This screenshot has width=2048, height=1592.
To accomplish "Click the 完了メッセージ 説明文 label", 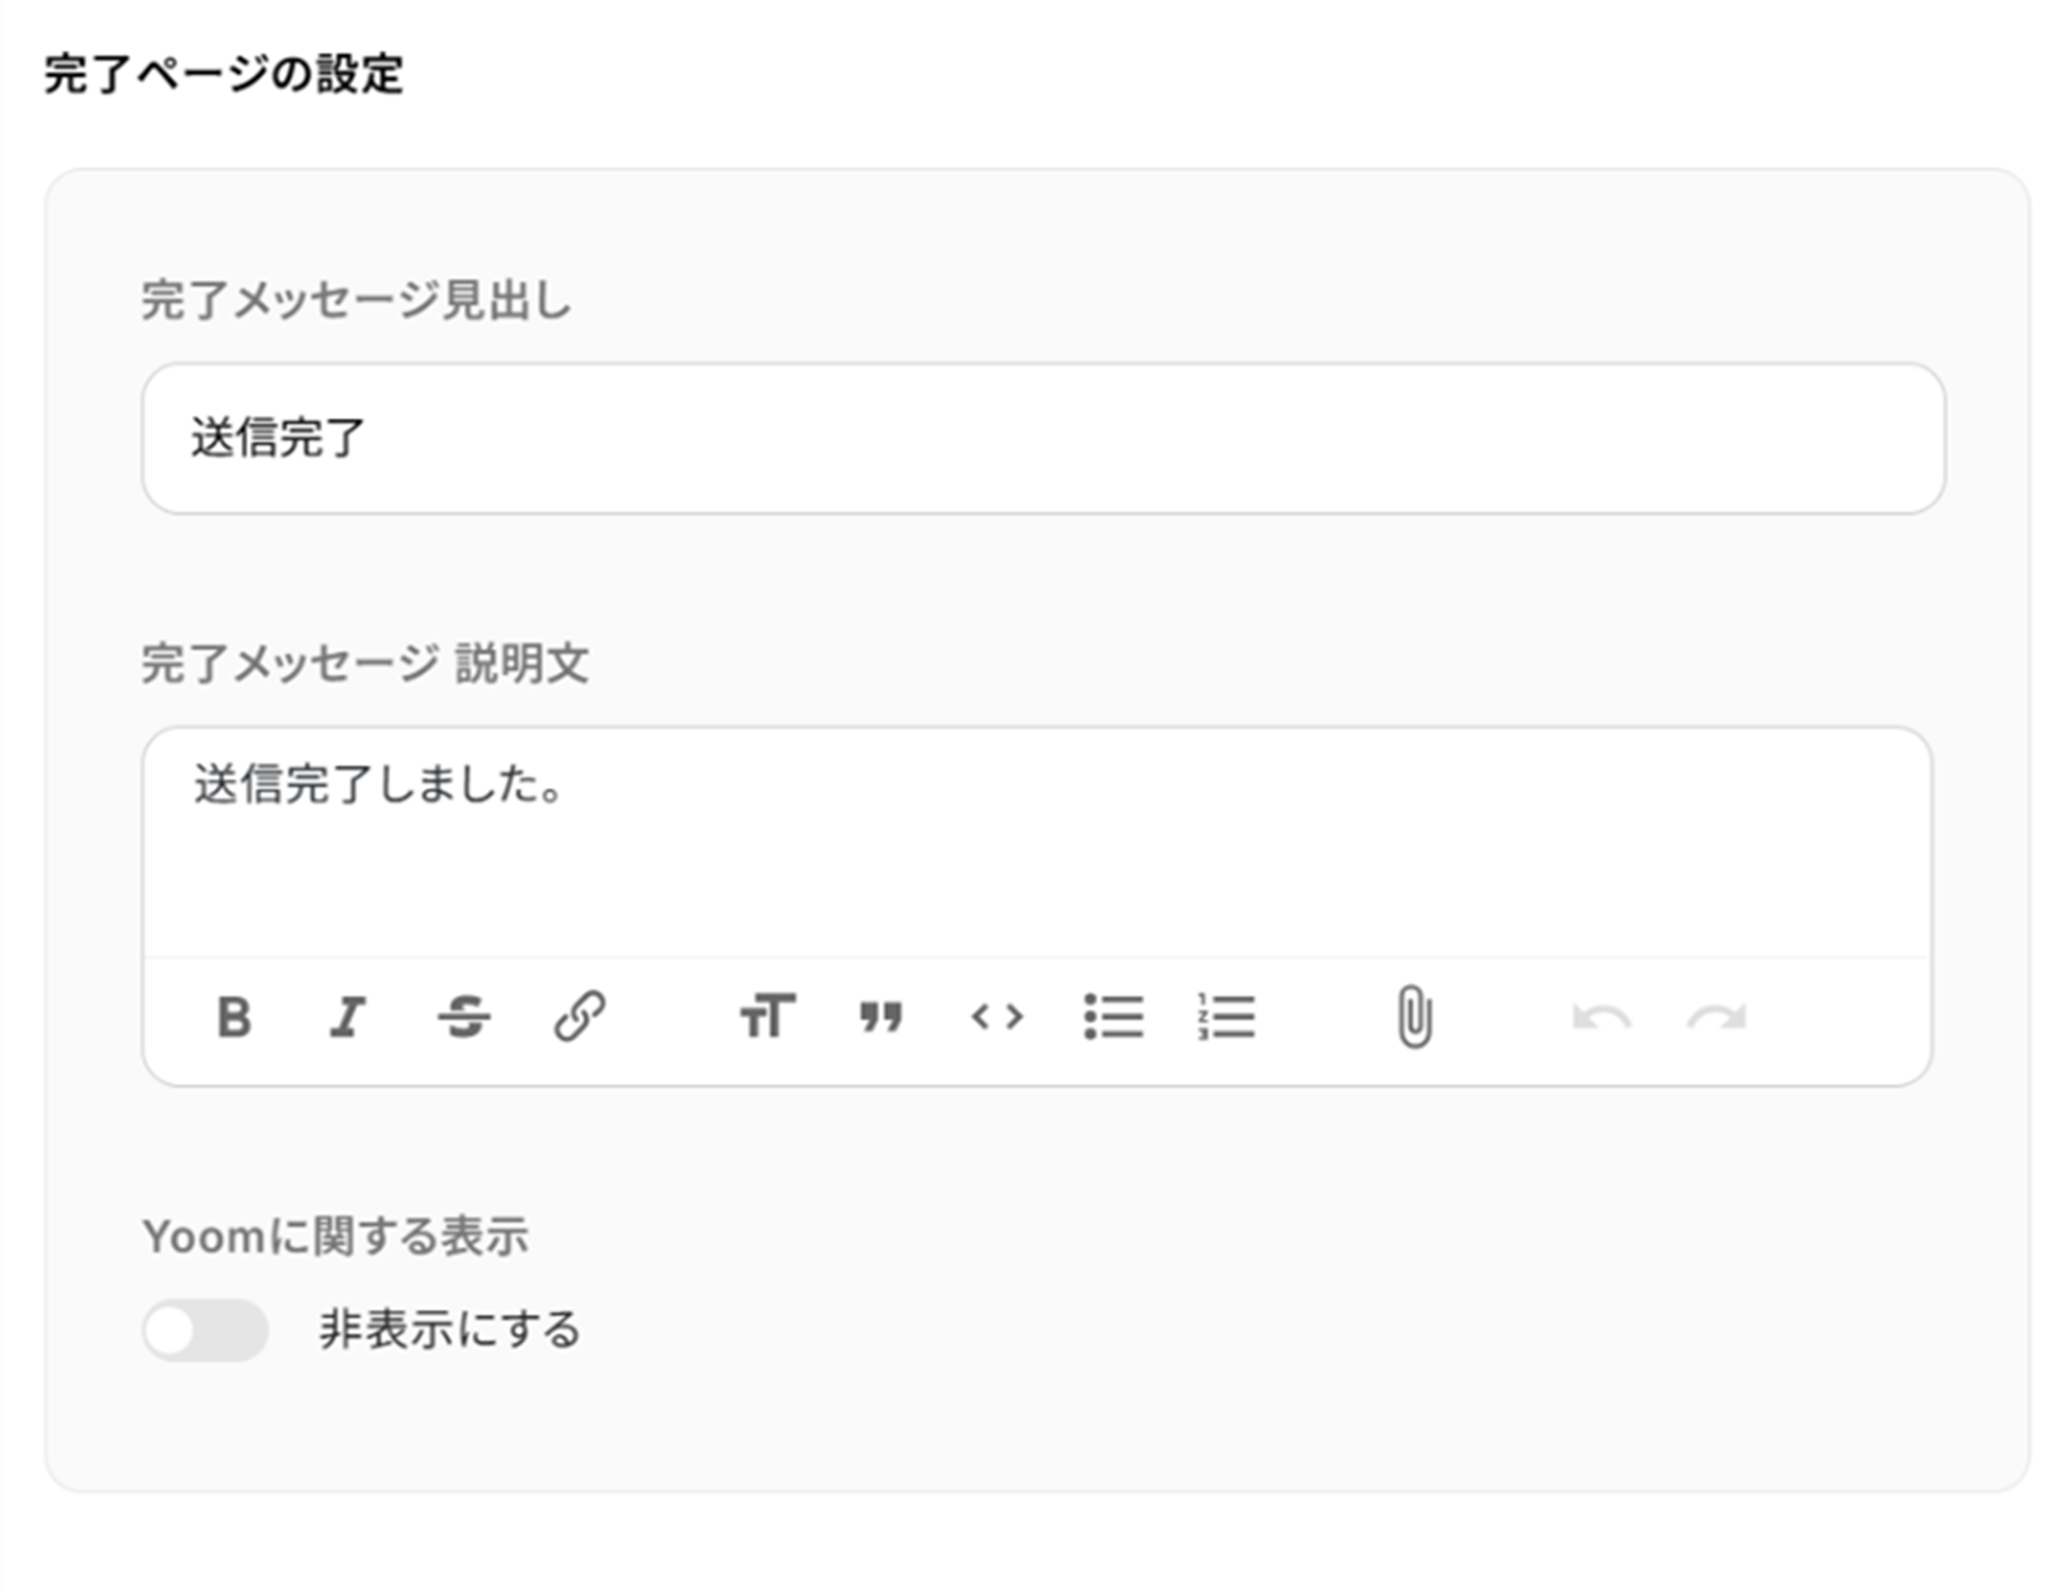I will point(365,663).
